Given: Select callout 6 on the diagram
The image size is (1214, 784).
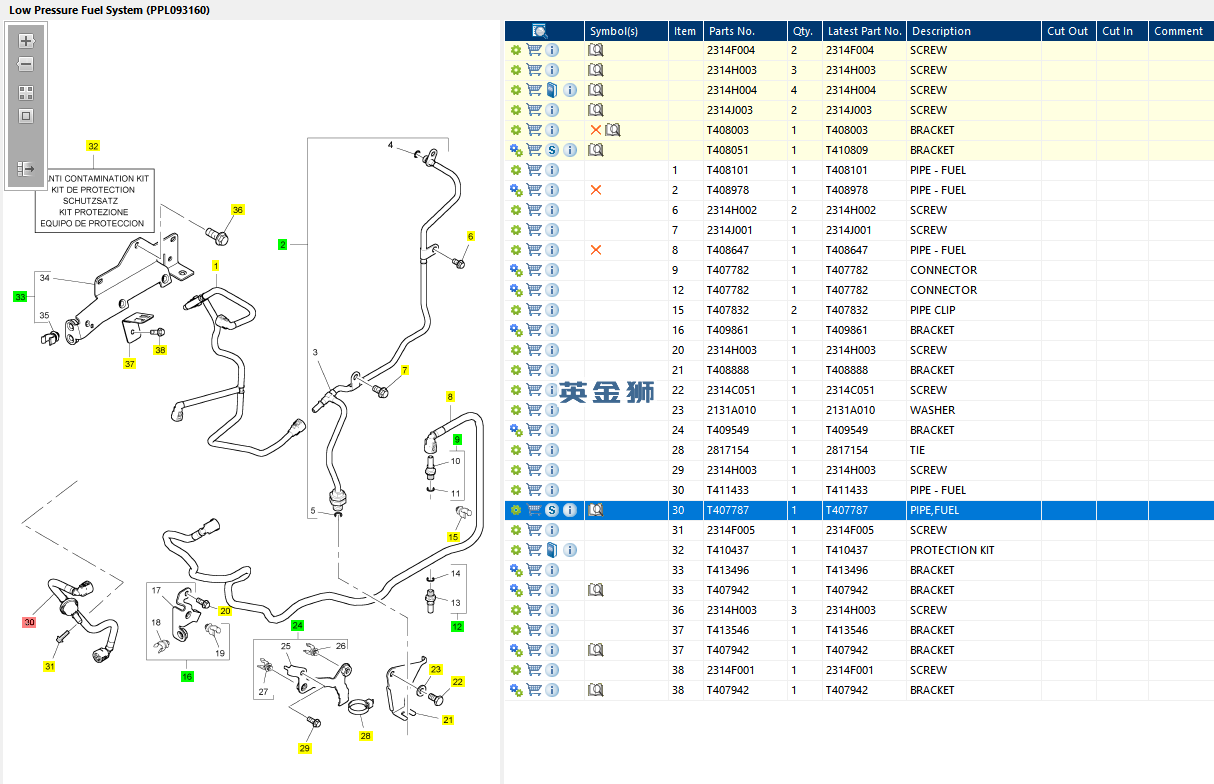Looking at the screenshot, I should click(470, 236).
